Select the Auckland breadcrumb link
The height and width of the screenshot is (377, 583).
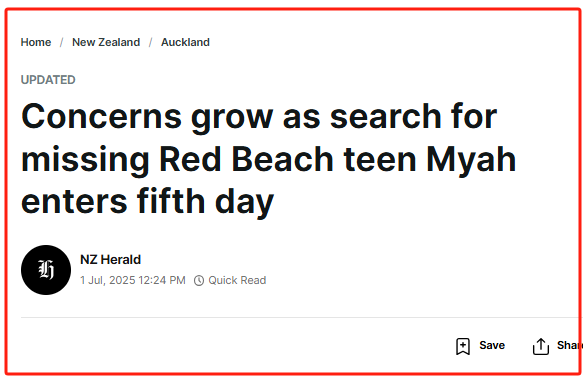185,42
